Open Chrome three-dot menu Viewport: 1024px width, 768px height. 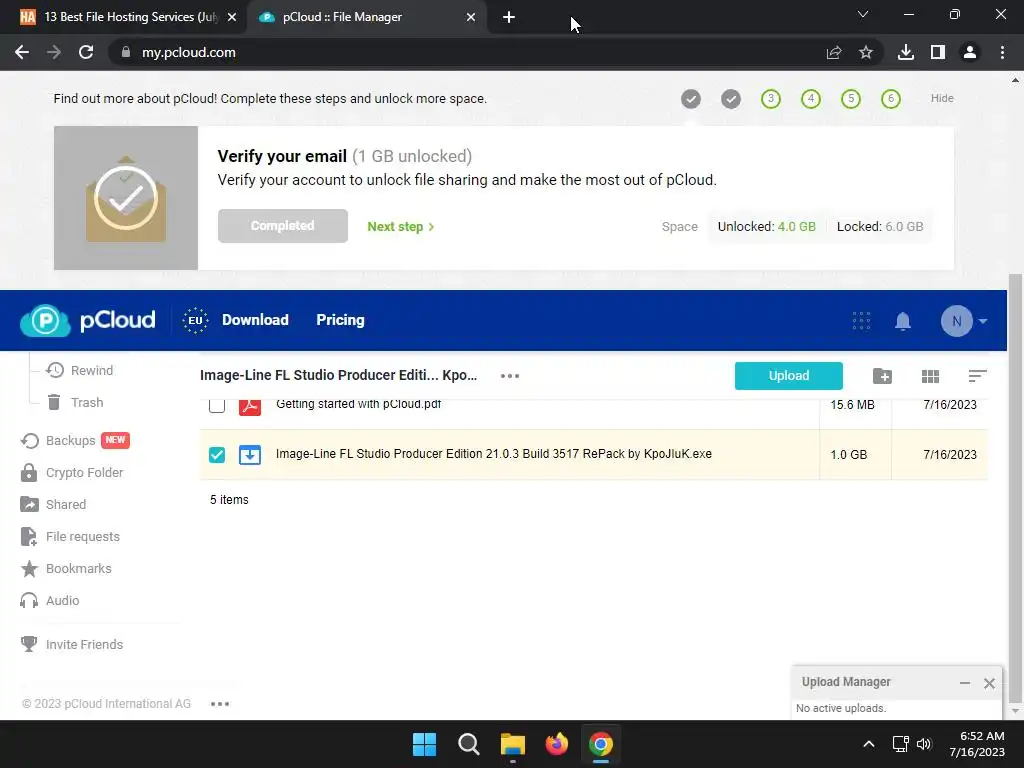(1002, 52)
